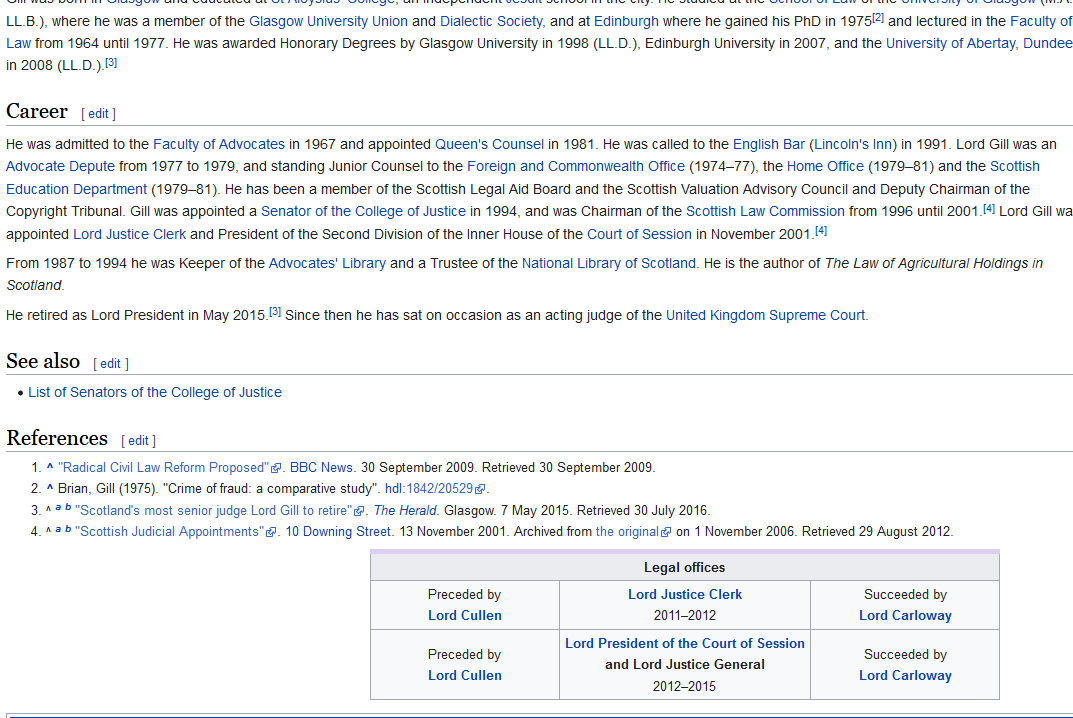The height and width of the screenshot is (718, 1073).
Task: Jump to citation 'b' of reference 4
Action: point(68,529)
